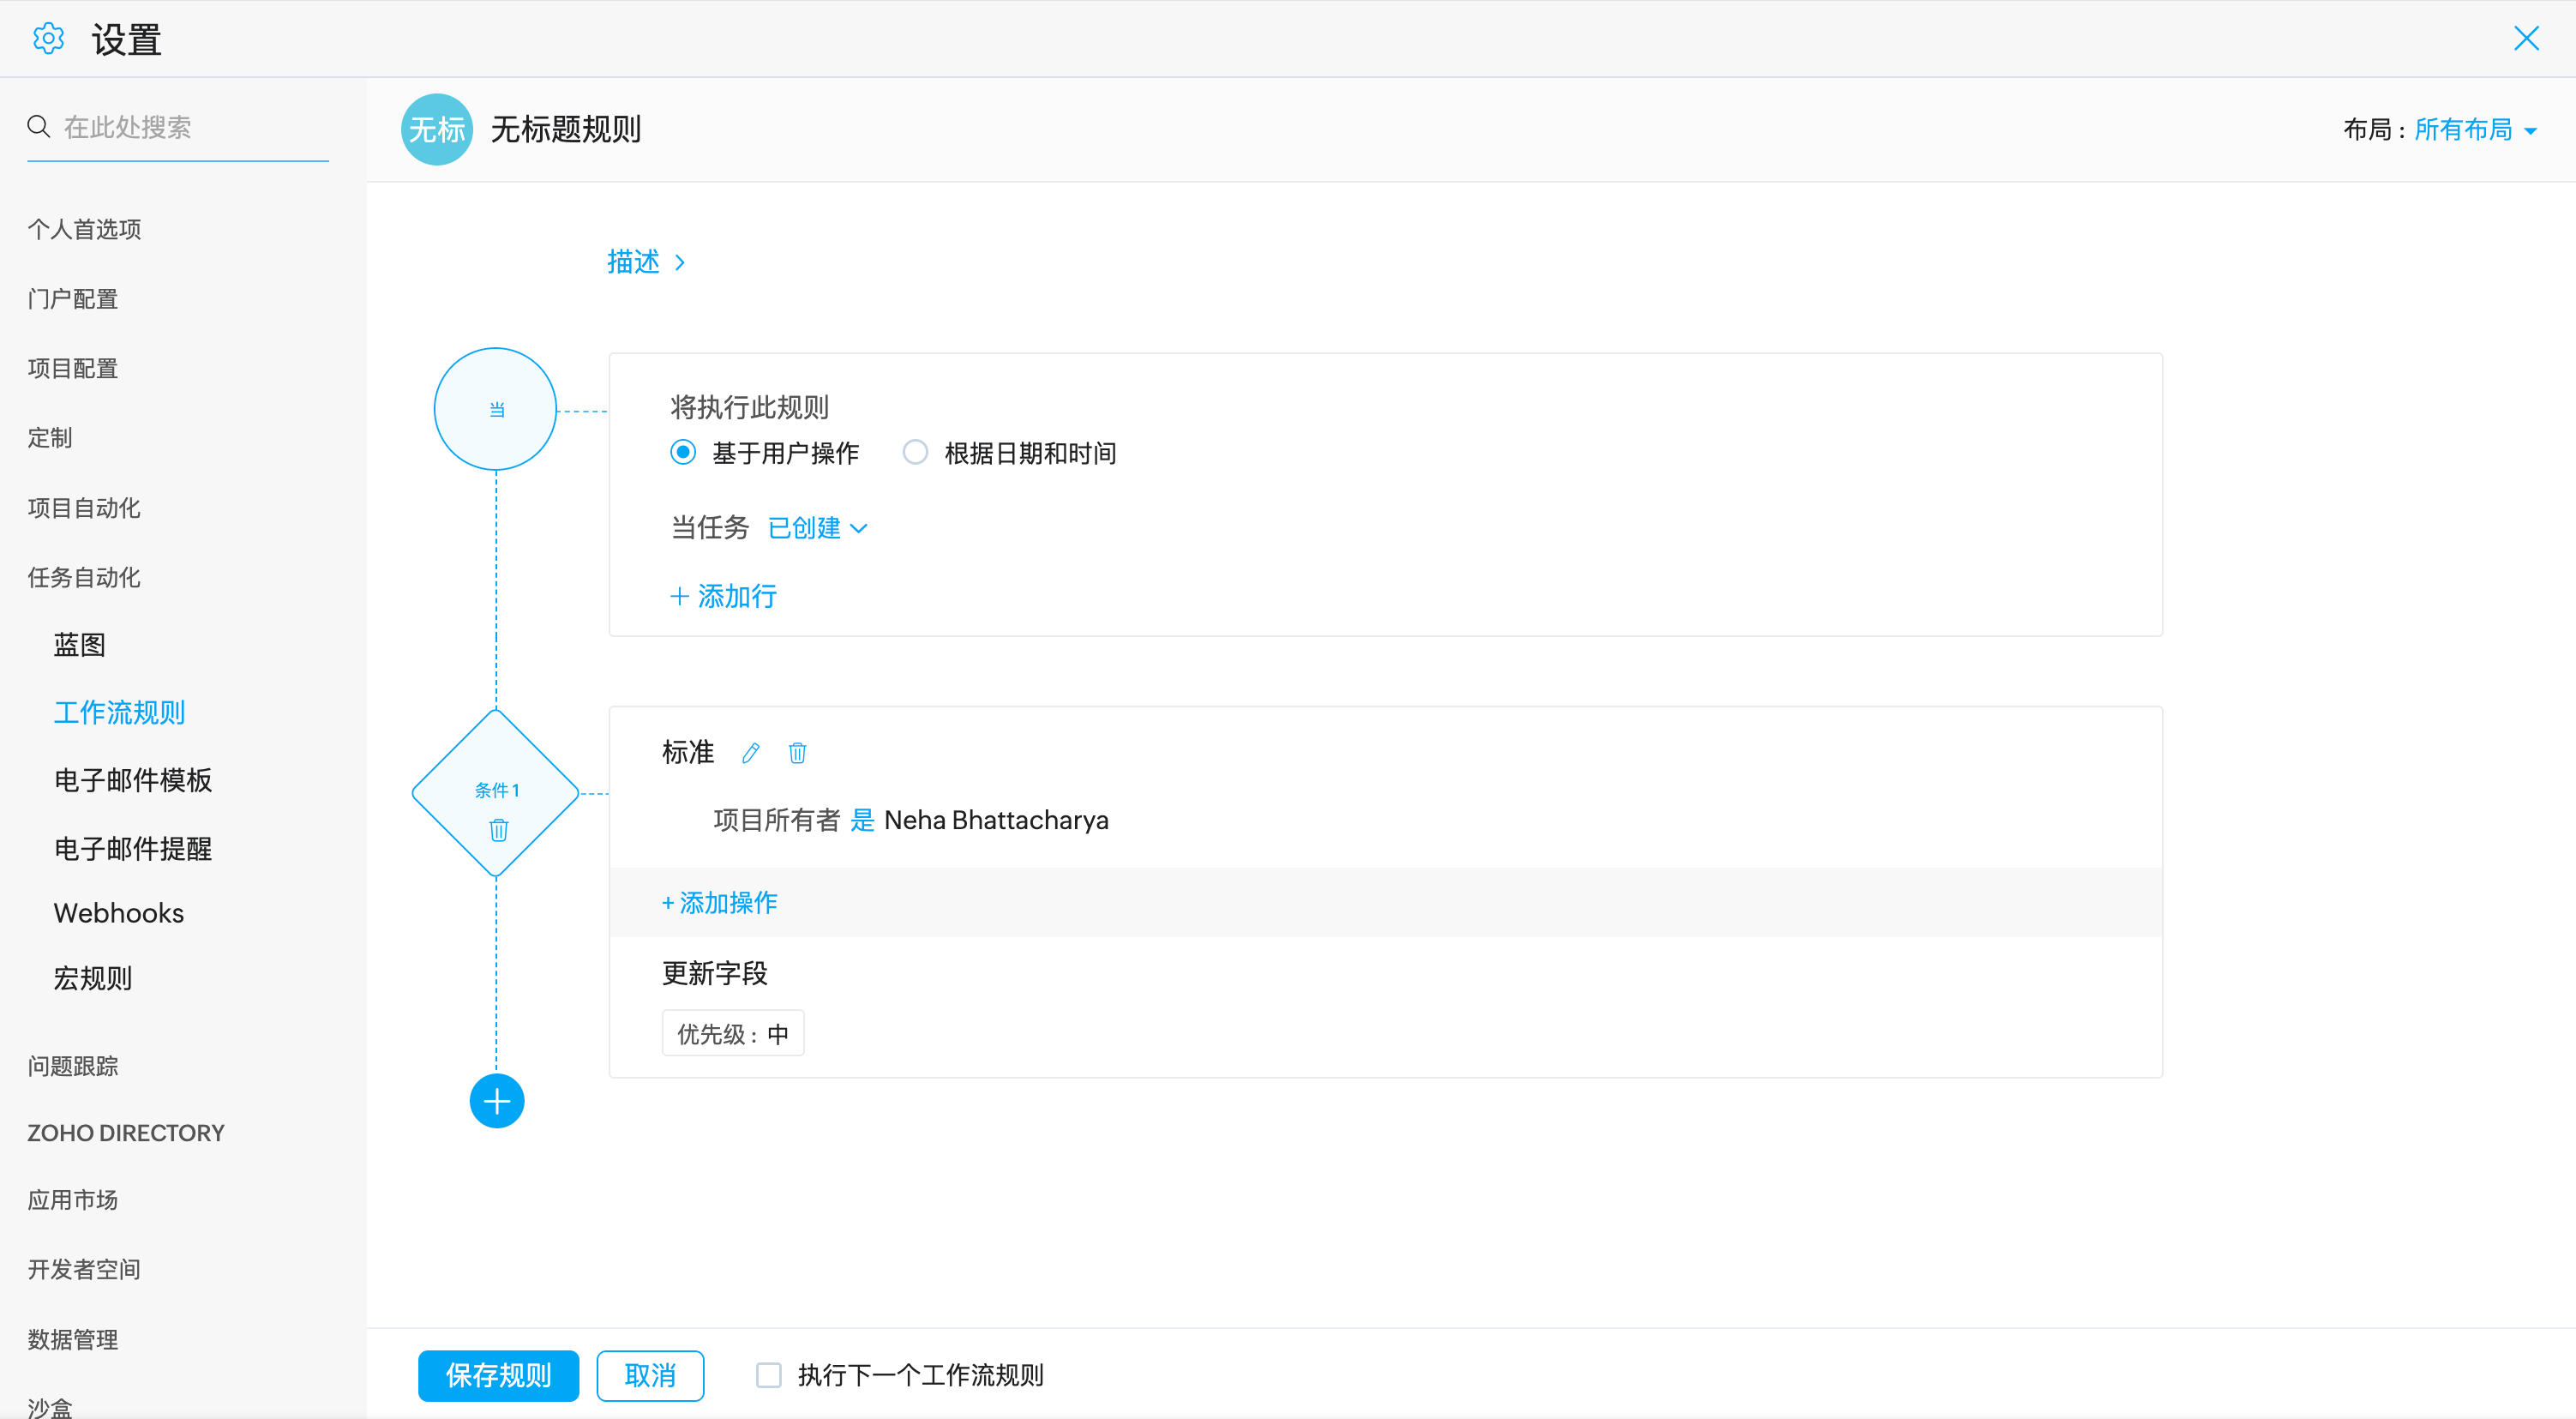Viewport: 2576px width, 1419px height.
Task: Add new condition with blue plus circle
Action: (x=497, y=1101)
